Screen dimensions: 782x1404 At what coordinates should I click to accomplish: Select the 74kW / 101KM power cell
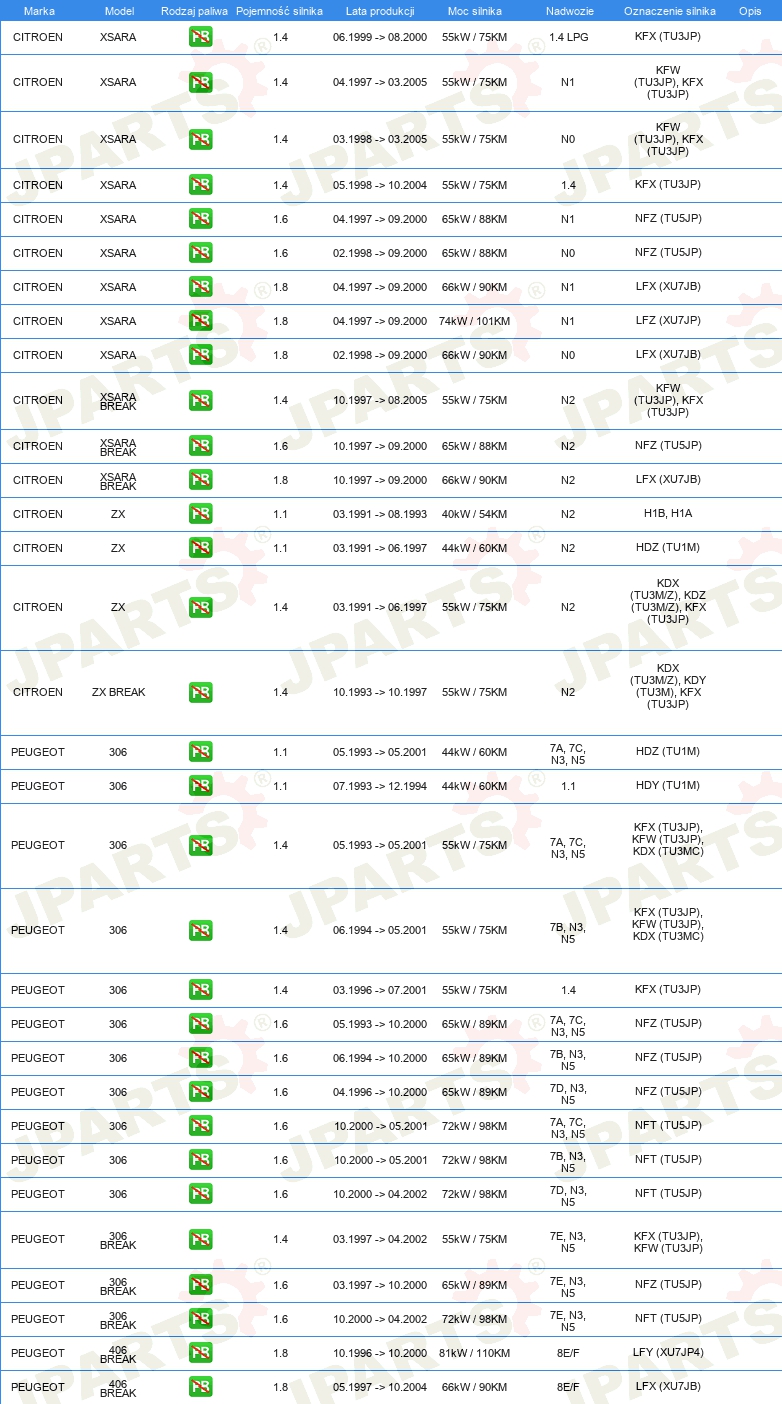pyautogui.click(x=475, y=321)
